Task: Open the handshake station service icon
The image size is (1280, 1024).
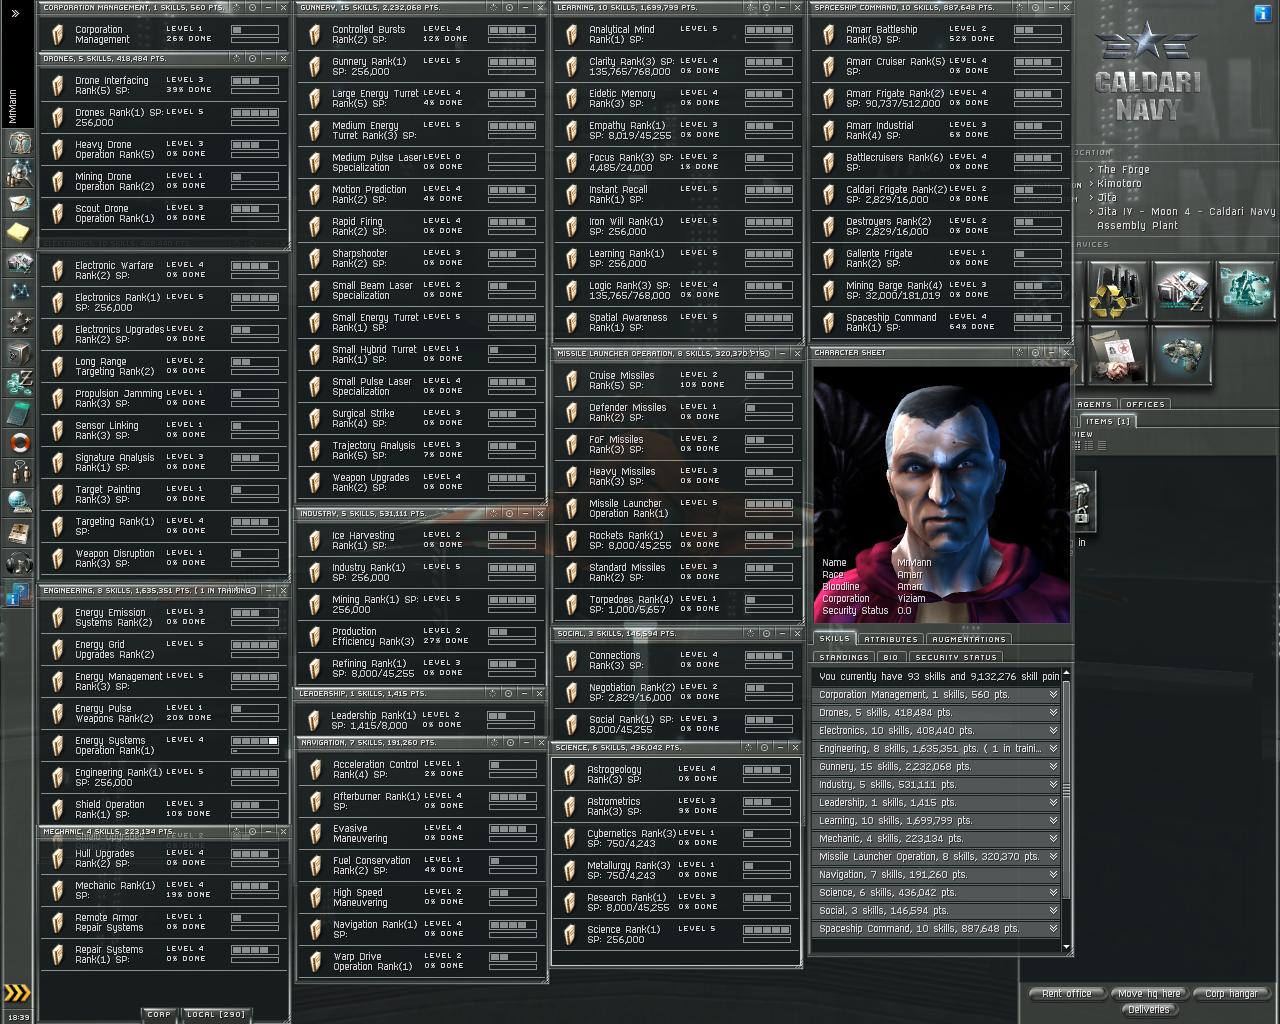Action: [1117, 355]
